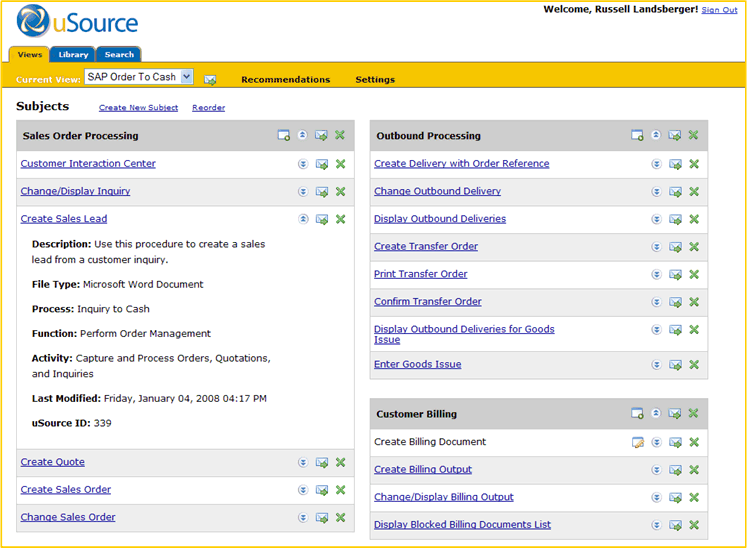Click the send icon in Sales Order Processing header
Image resolution: width=747 pixels, height=548 pixels.
[322, 135]
